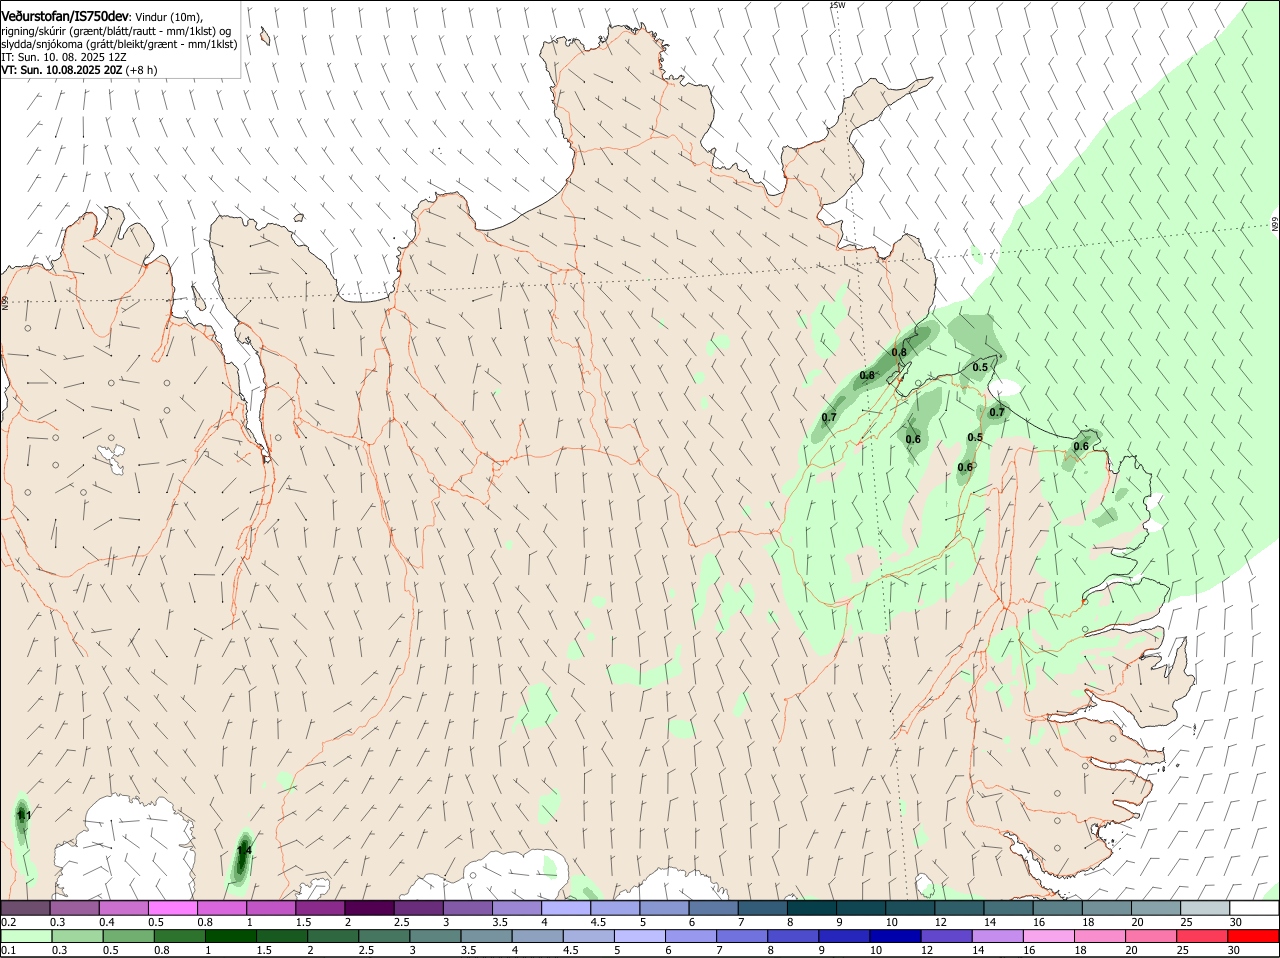This screenshot has height=958, width=1280.
Task: Click the bright red swatch ending the lower legend
Action: click(1253, 936)
